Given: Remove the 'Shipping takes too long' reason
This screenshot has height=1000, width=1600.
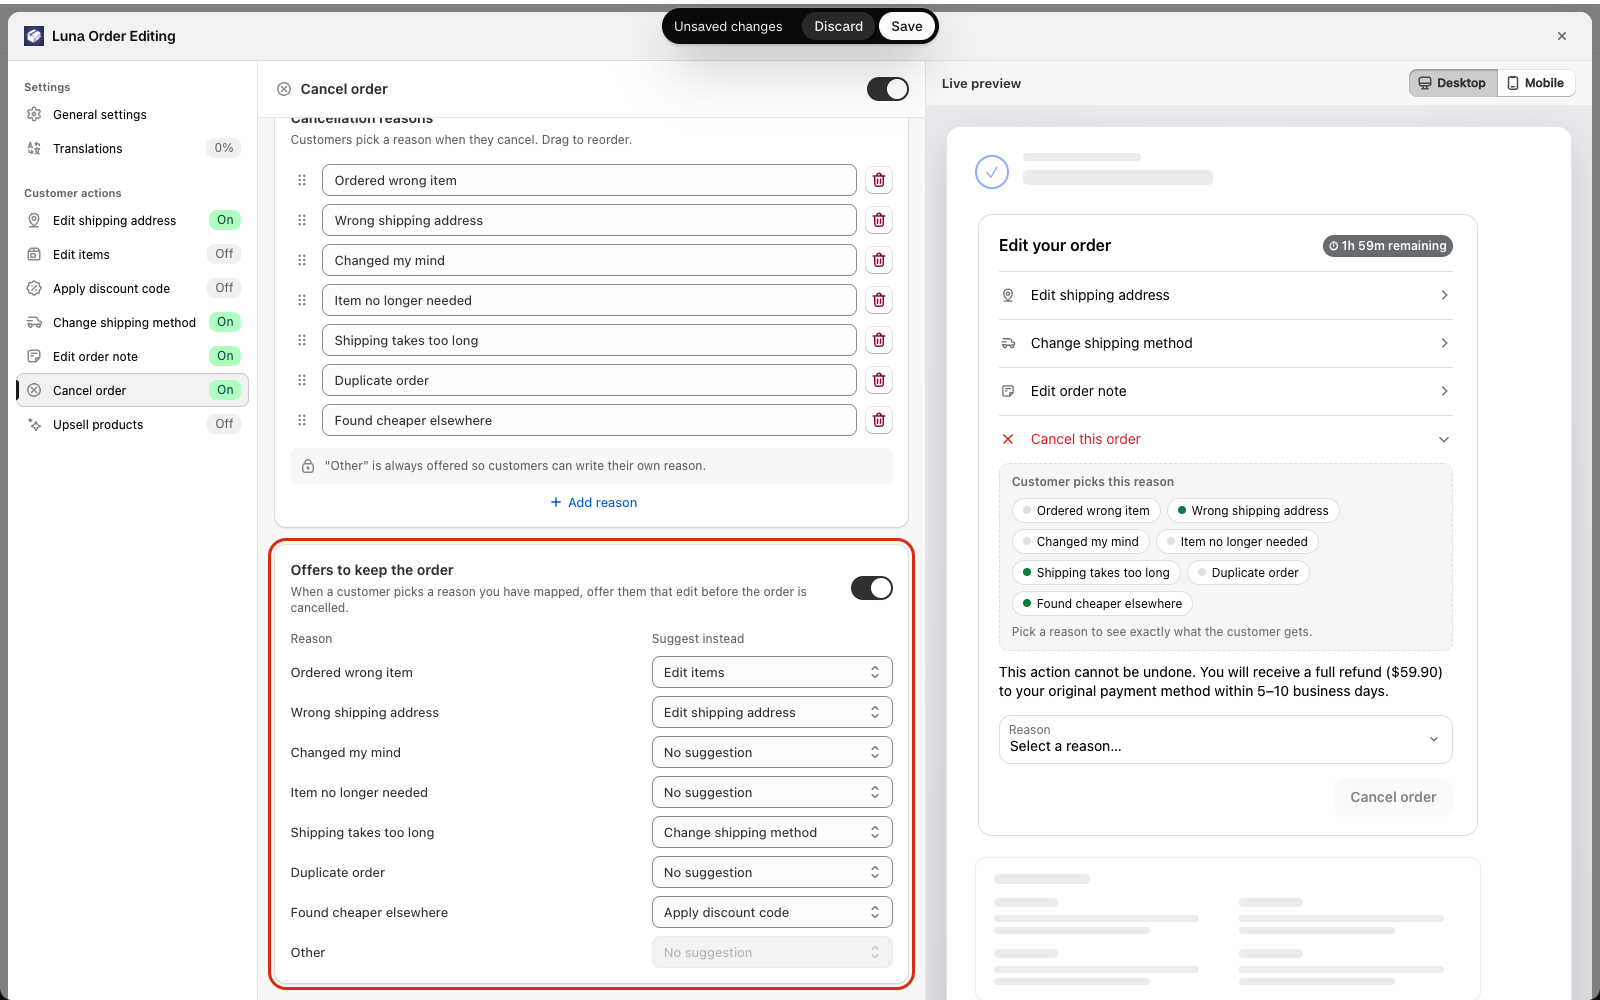Looking at the screenshot, I should click(x=879, y=340).
